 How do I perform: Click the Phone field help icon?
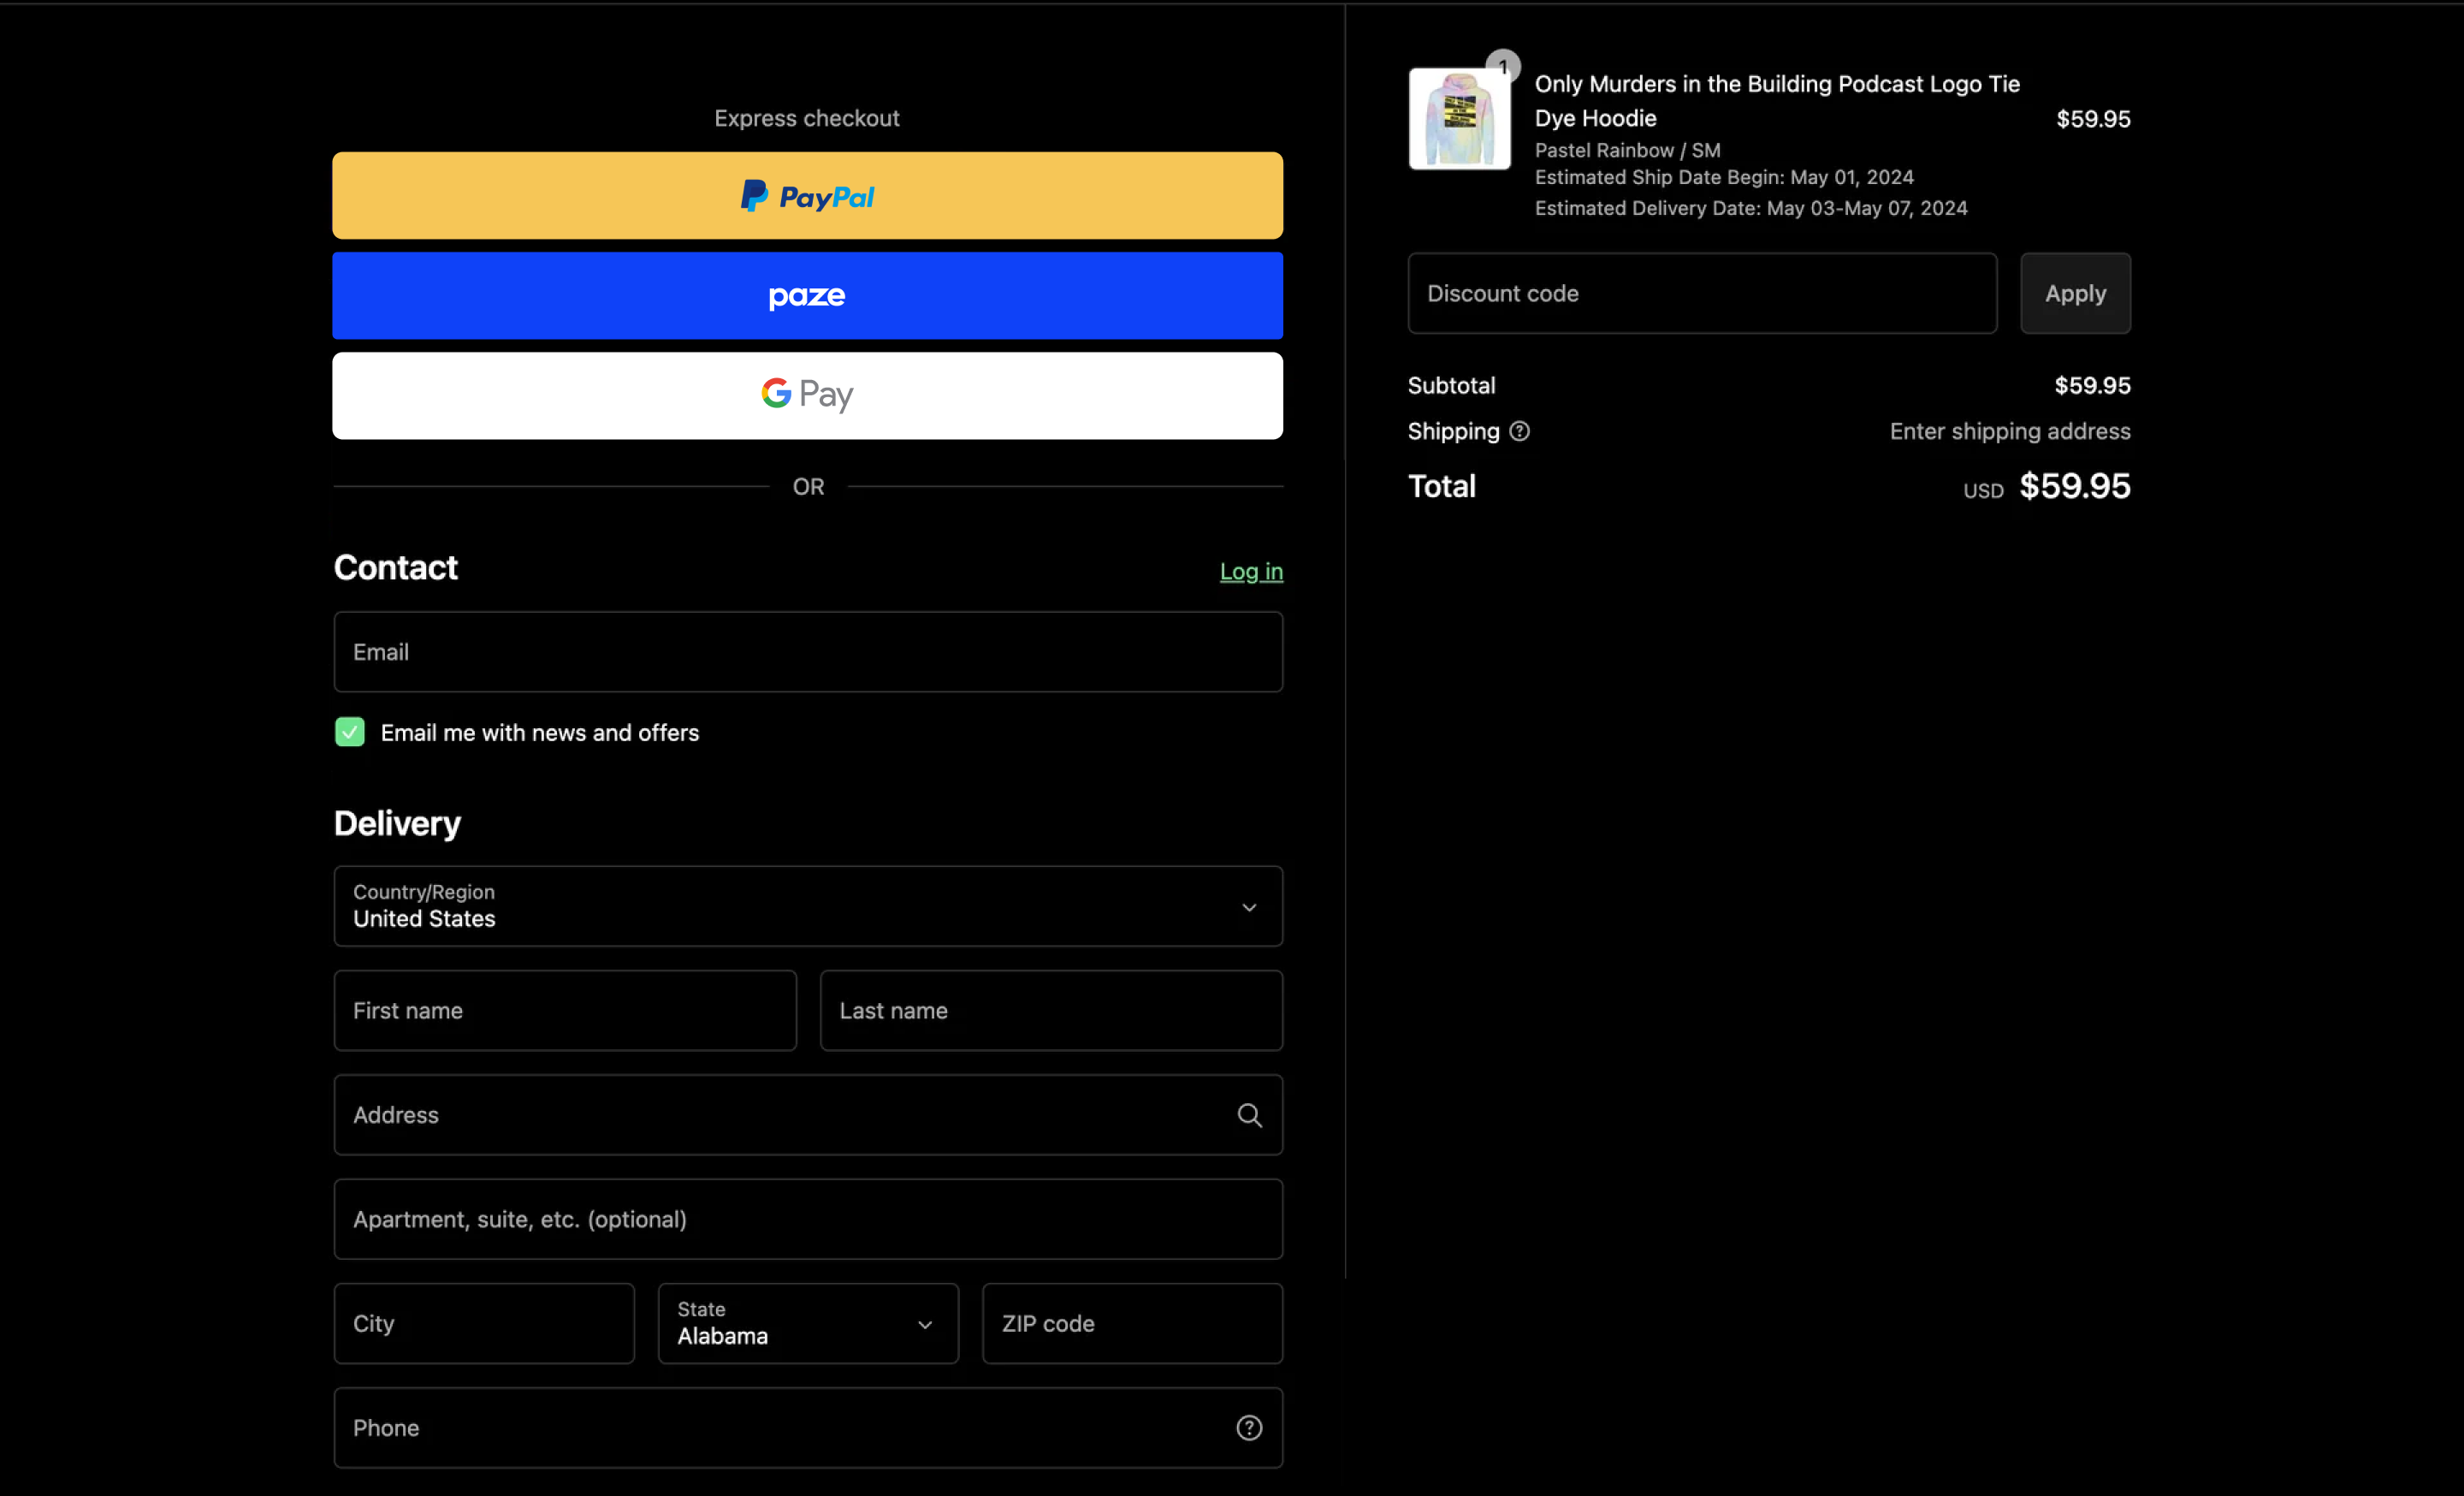[1249, 1428]
